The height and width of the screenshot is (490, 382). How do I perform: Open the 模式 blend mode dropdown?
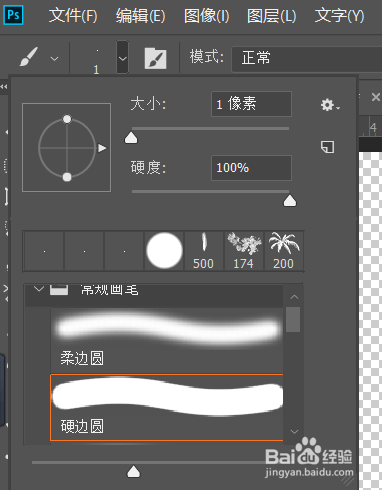pos(307,59)
